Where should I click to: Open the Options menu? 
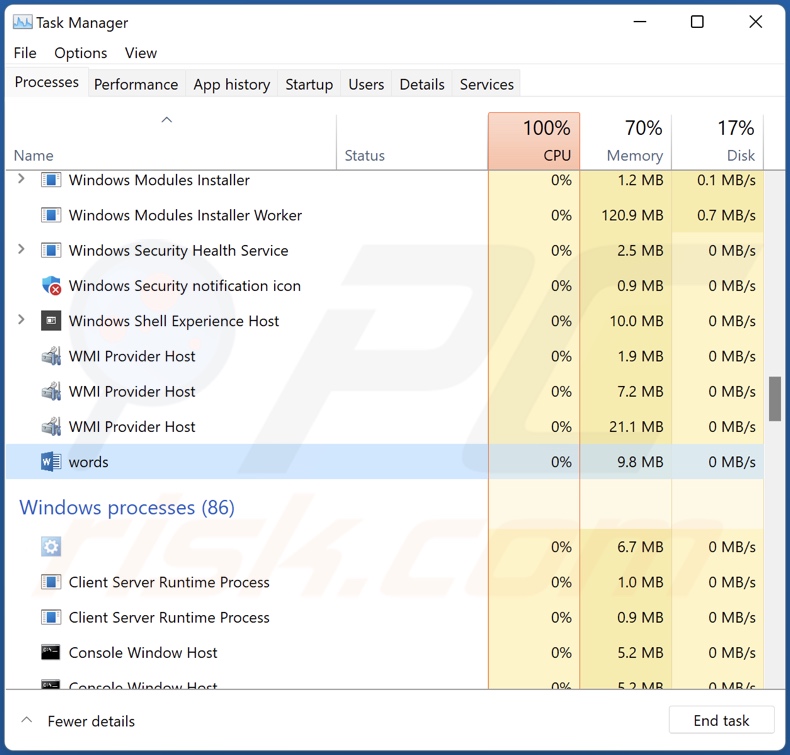81,53
